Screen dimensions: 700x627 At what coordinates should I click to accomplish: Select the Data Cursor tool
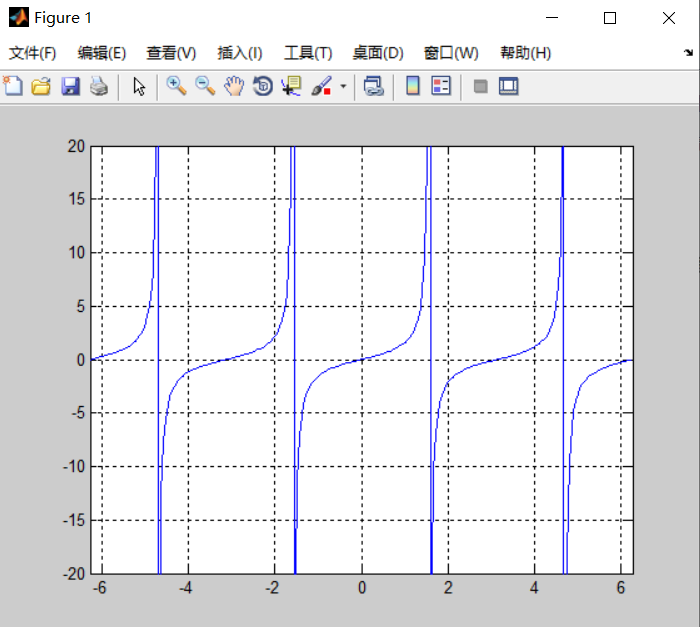(292, 86)
